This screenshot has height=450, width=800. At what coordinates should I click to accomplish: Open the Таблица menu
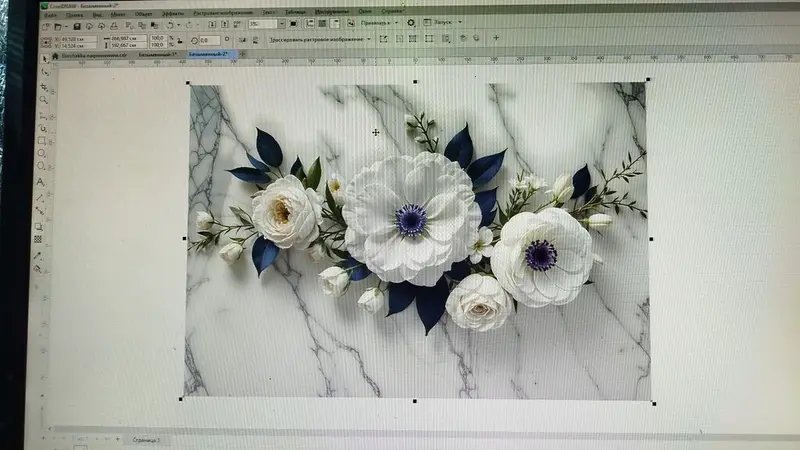295,12
